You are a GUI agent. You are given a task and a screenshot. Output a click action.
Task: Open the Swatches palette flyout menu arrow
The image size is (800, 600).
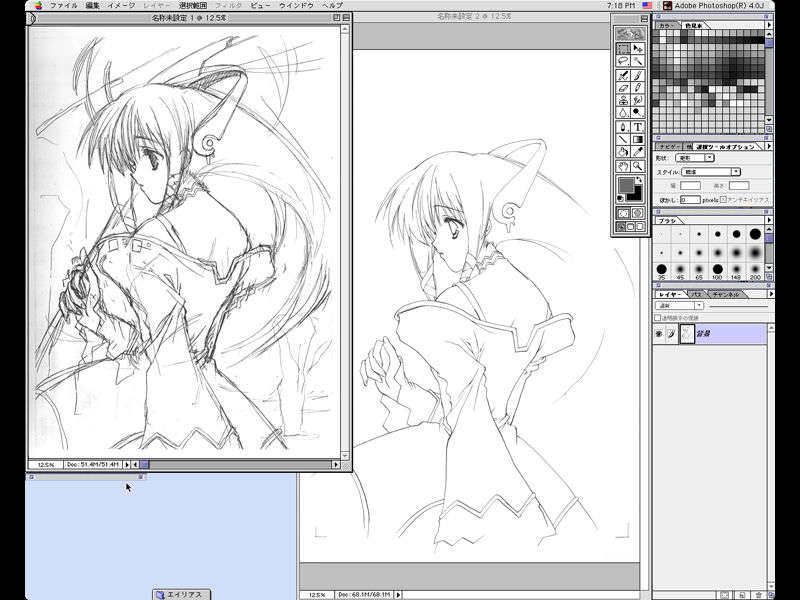tap(769, 24)
